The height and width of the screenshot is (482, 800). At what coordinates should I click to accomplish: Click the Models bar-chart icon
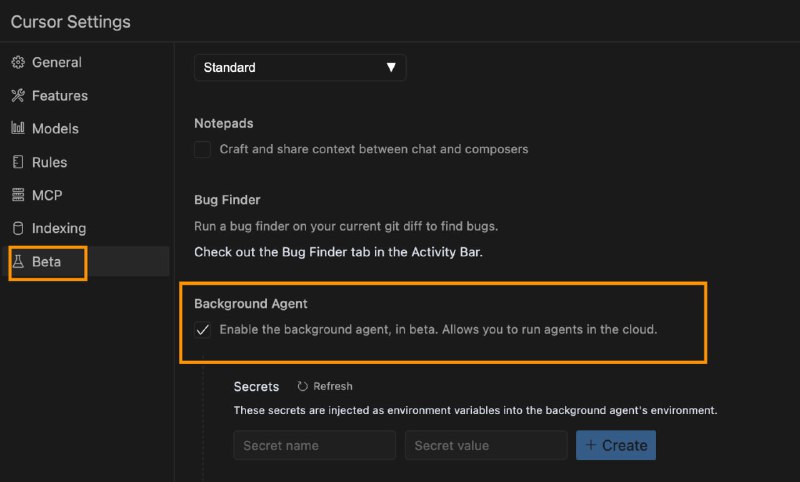[18, 128]
